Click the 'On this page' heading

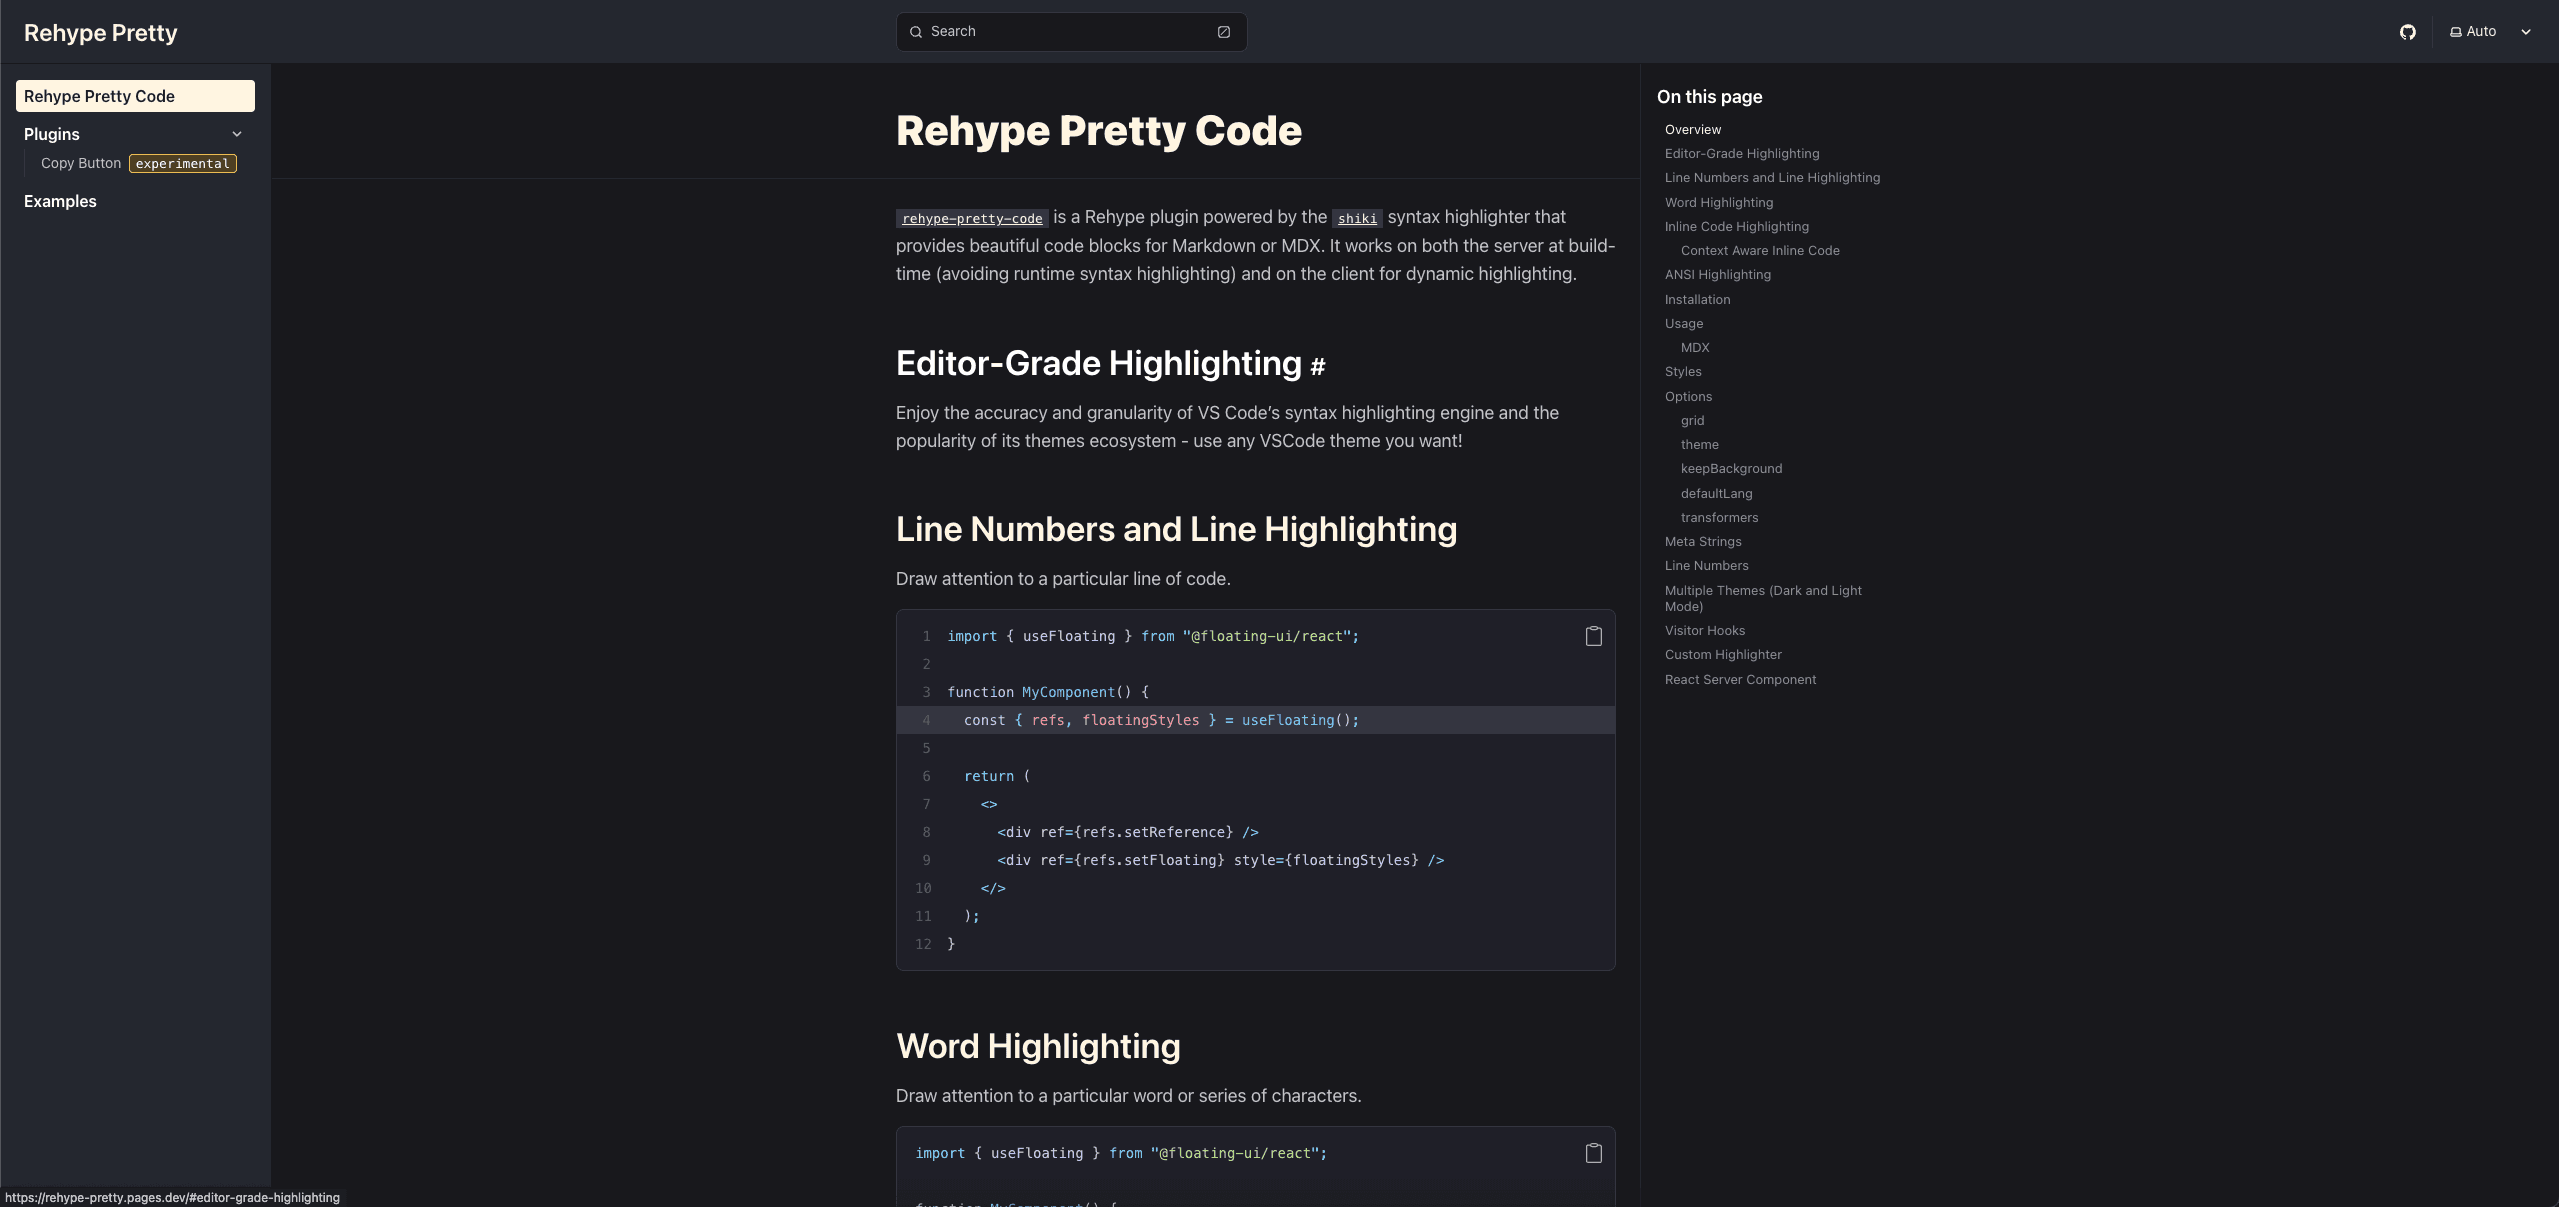(x=1709, y=97)
